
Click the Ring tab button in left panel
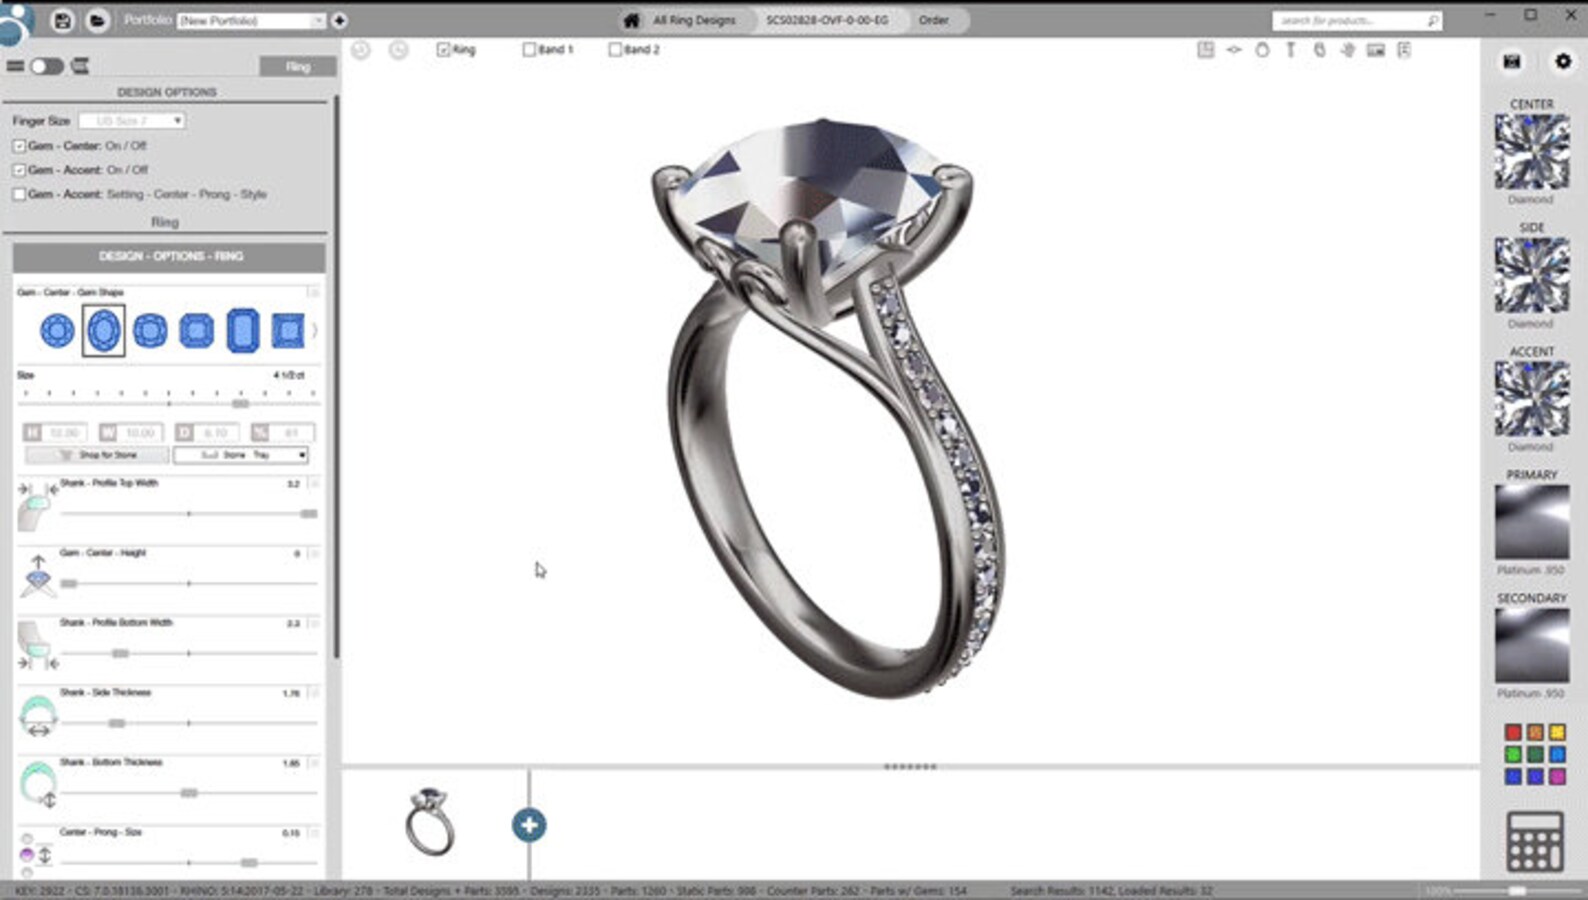tap(298, 67)
